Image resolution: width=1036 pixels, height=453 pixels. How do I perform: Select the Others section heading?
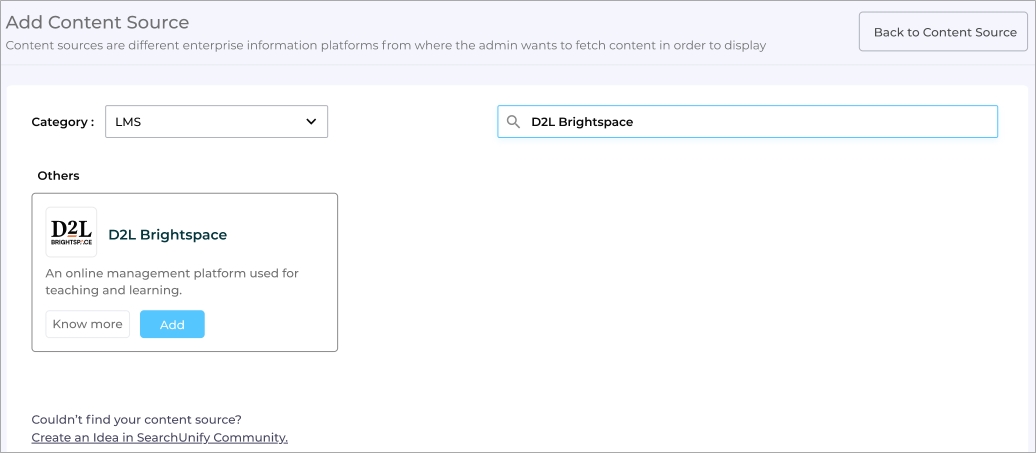click(58, 176)
